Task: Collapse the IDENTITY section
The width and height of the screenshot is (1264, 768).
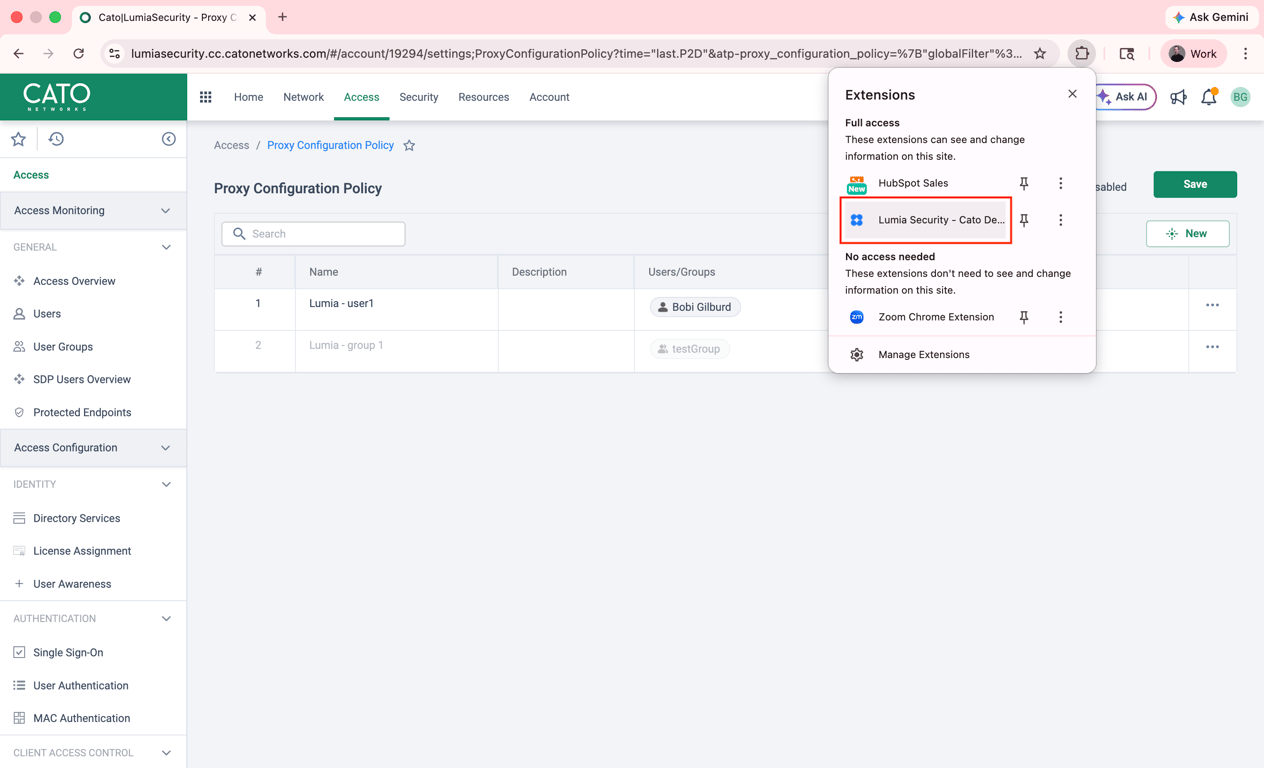Action: (166, 484)
